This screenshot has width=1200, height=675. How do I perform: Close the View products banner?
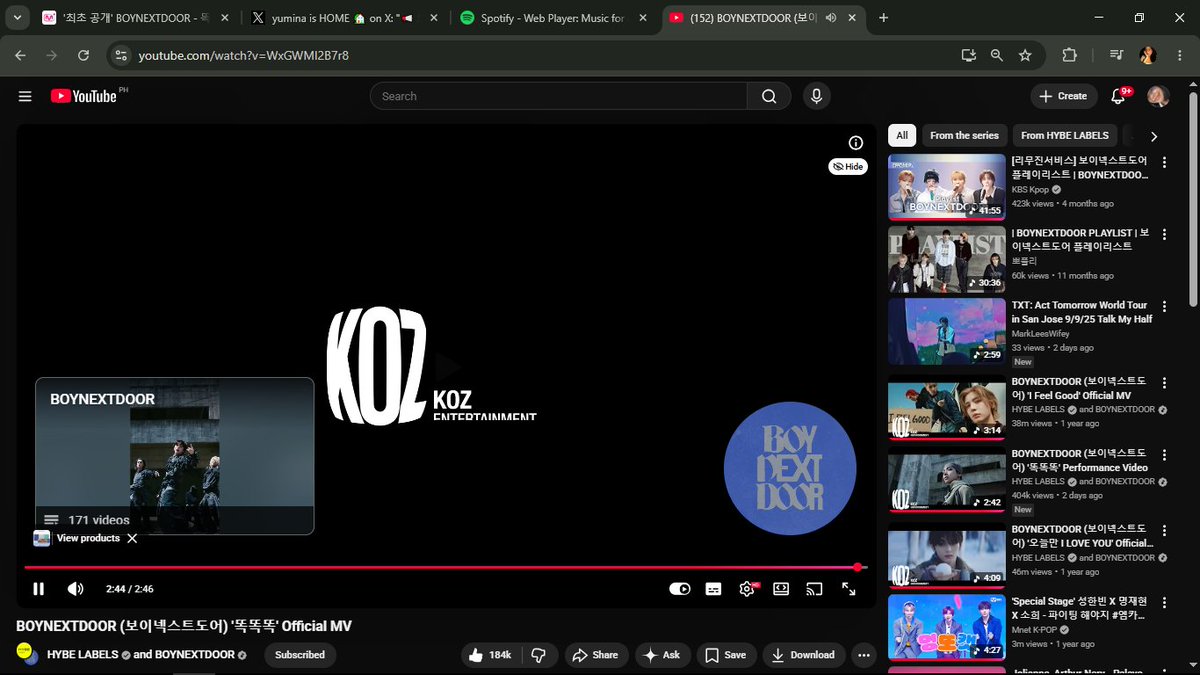tap(132, 538)
